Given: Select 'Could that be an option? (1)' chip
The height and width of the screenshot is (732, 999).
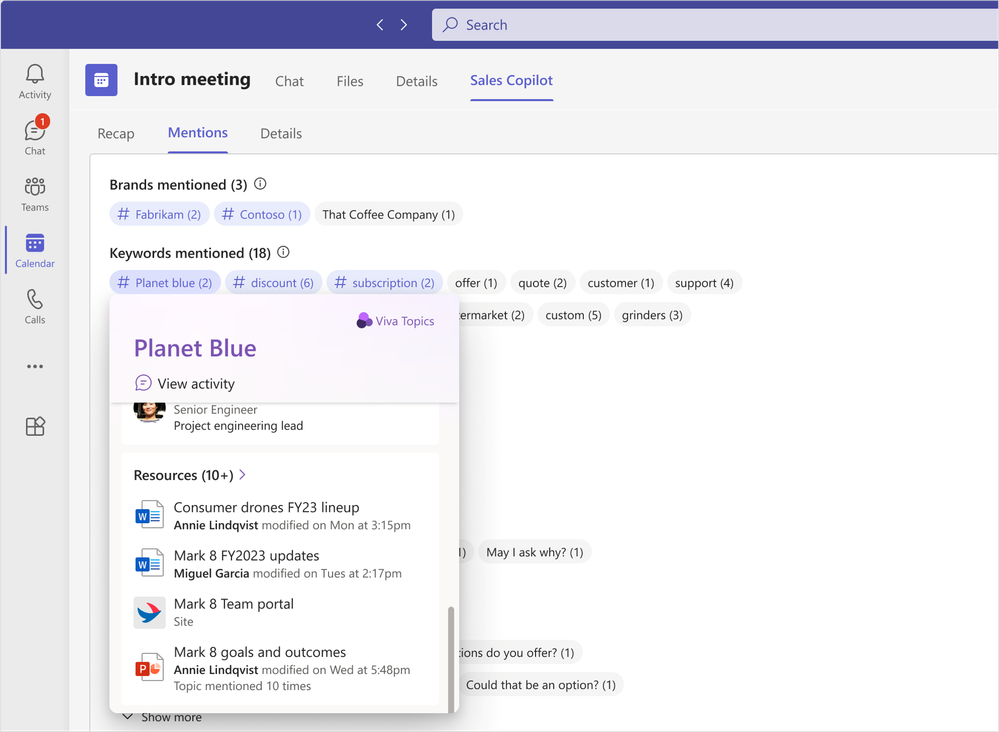Looking at the screenshot, I should pos(541,684).
